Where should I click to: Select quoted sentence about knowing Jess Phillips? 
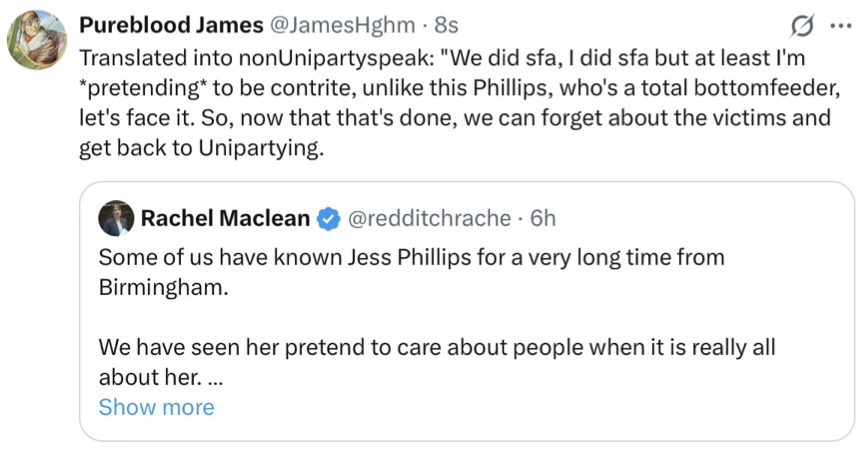(x=410, y=257)
